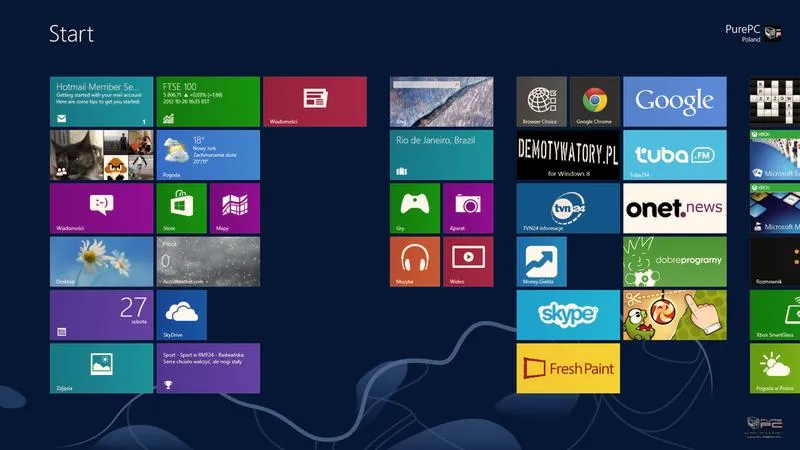Open the Rio de Janeiro travel tile
Viewport: 800px width, 450px height.
click(441, 155)
